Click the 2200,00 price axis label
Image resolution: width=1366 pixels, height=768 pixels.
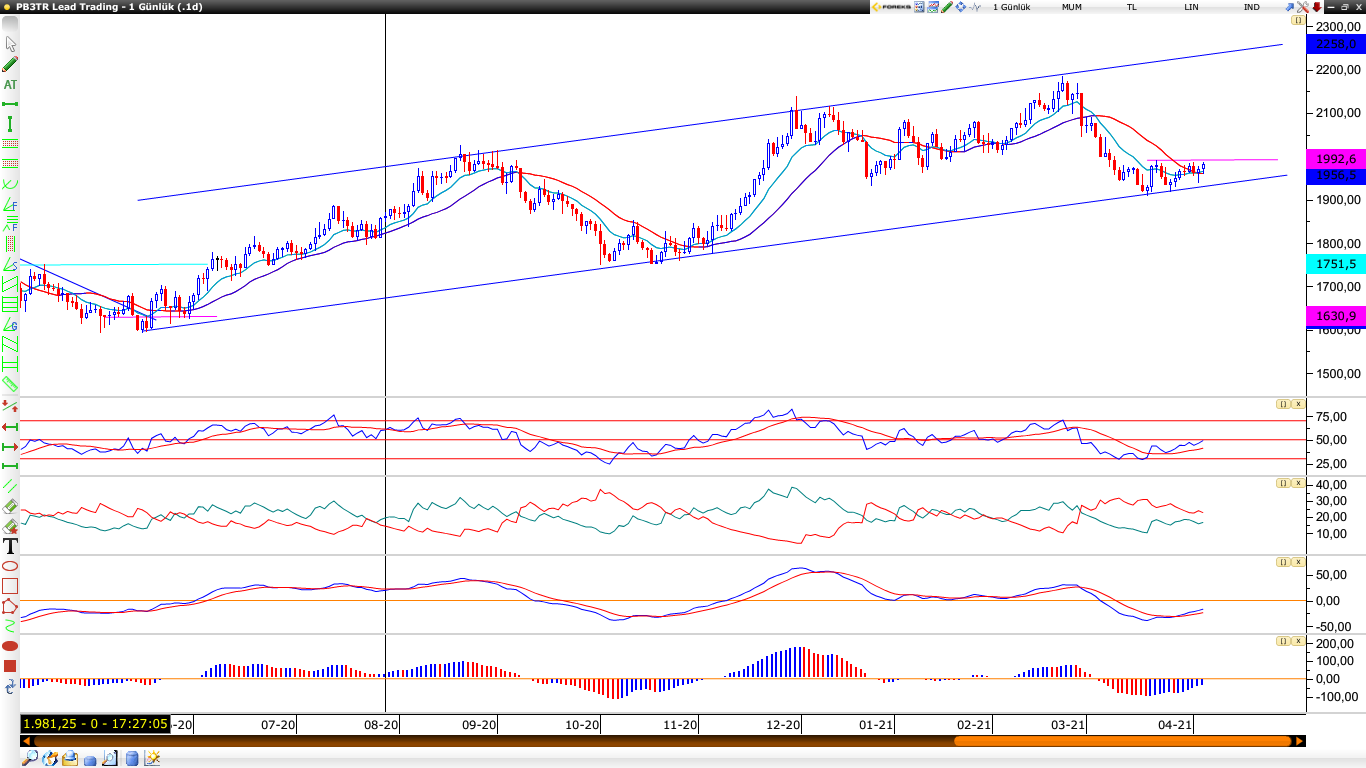tap(1338, 70)
